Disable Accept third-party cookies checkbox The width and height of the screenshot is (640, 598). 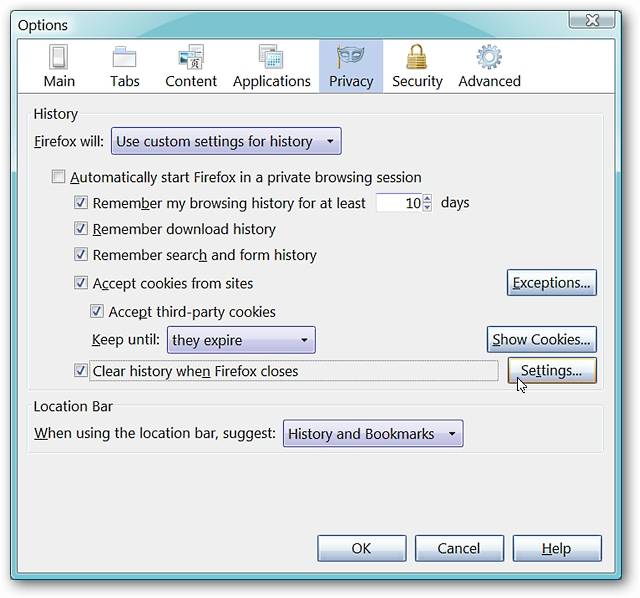tap(97, 311)
